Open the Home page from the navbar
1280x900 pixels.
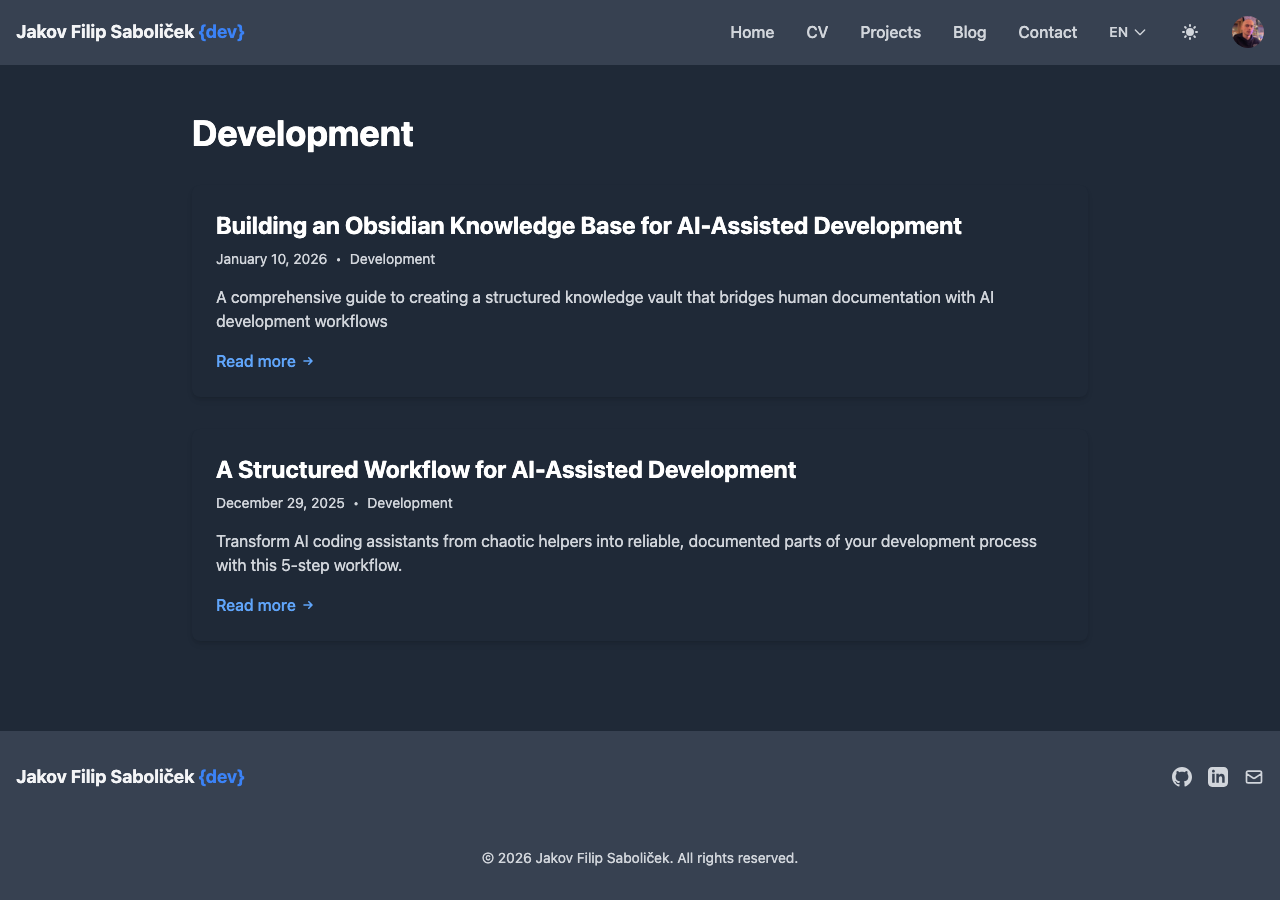click(x=752, y=32)
